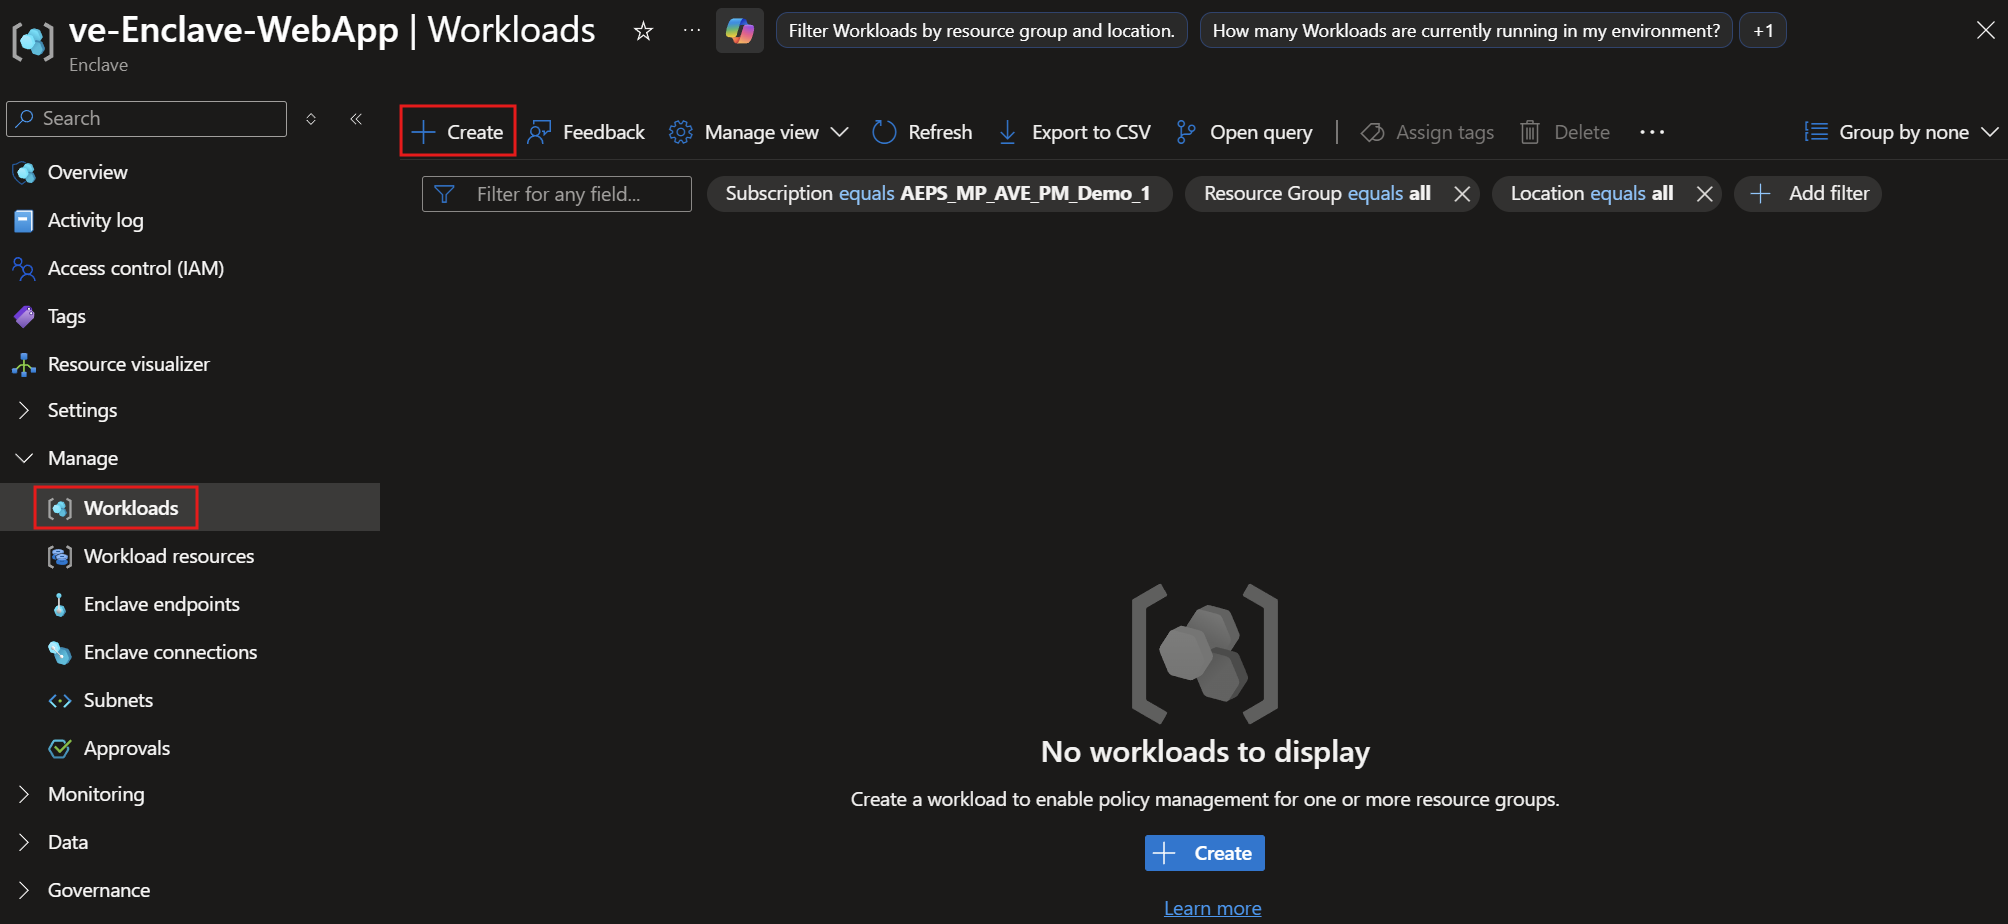Click Assign tags in toolbar
Screen dimensions: 2008x924
pos(1427,132)
